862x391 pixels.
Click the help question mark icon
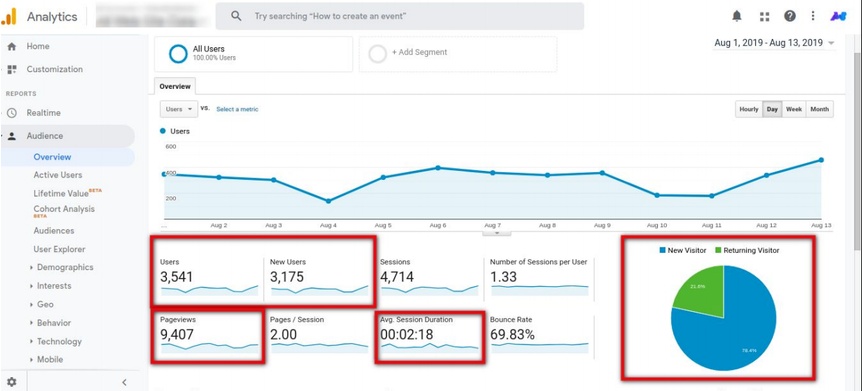click(790, 16)
